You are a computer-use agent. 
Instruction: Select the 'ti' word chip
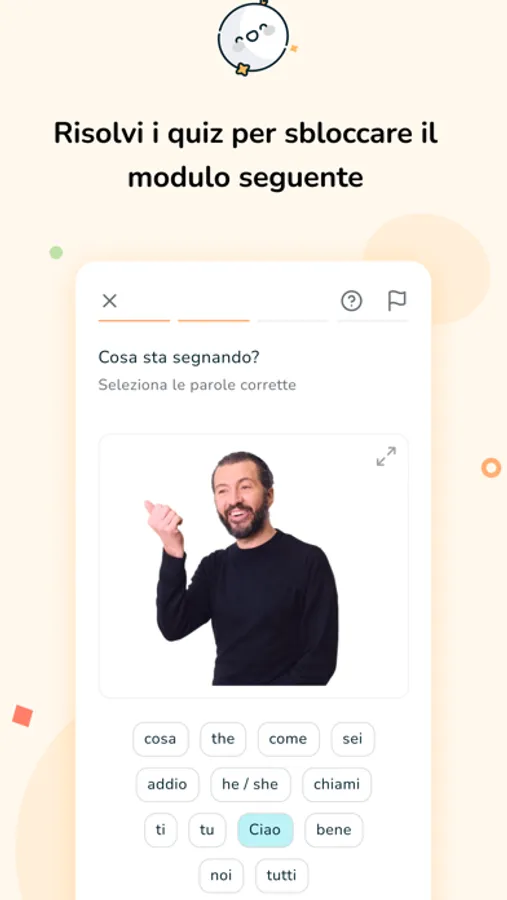[161, 829]
